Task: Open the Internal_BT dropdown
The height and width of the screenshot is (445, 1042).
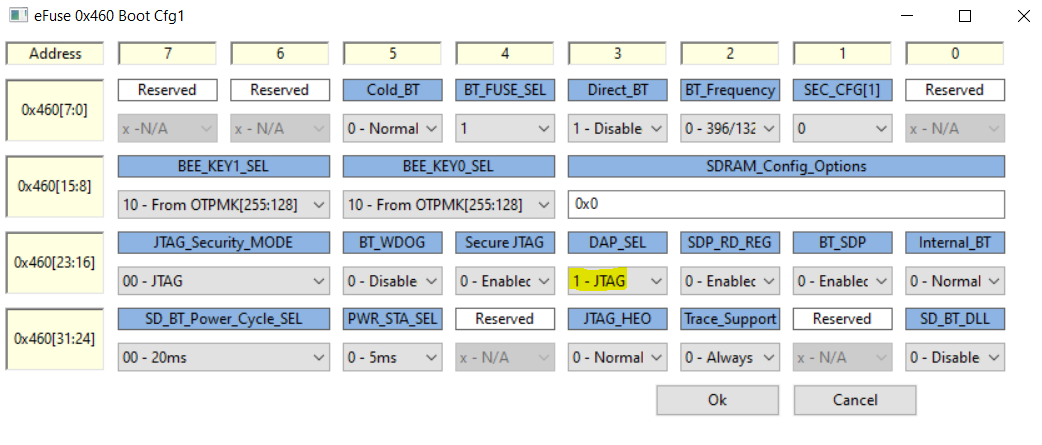Action: tap(954, 281)
